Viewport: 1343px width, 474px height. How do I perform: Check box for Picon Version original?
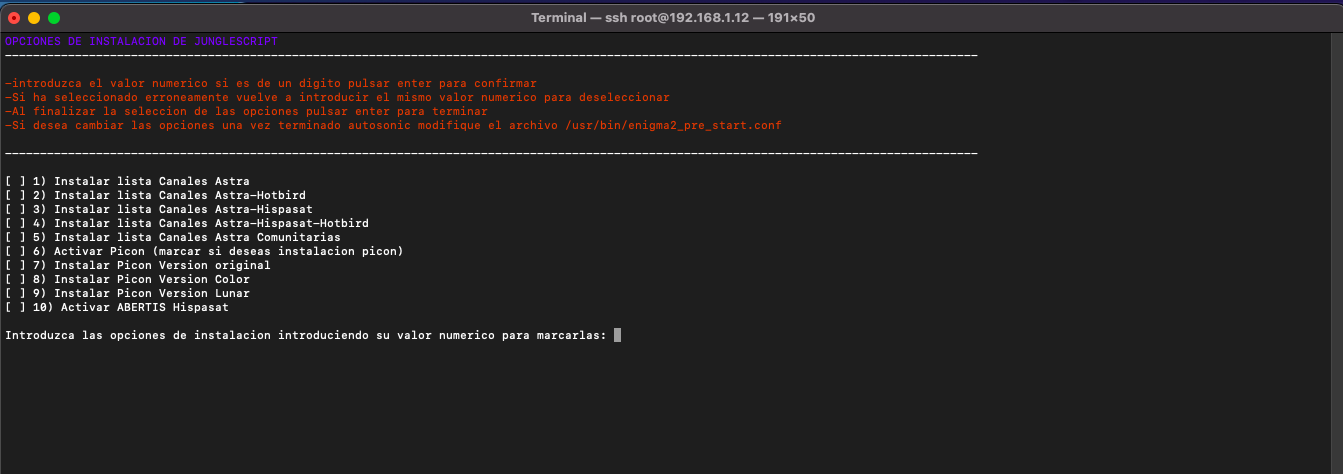point(16,265)
